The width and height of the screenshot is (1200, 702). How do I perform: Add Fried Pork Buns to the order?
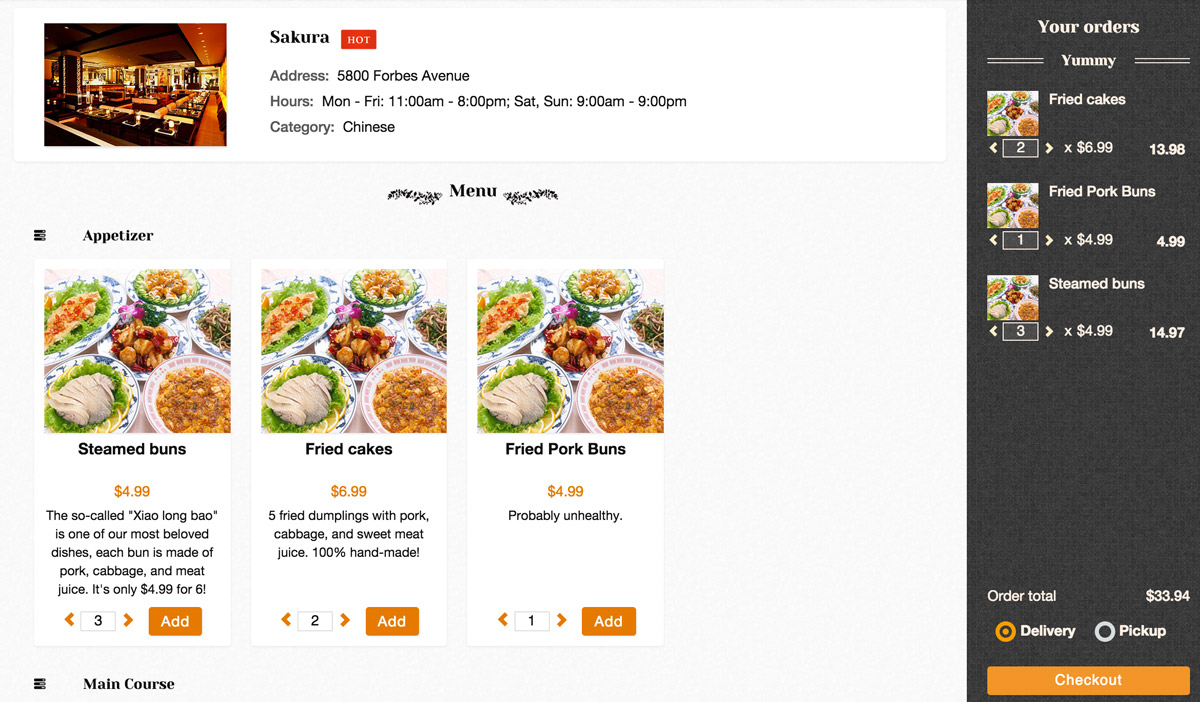[608, 621]
